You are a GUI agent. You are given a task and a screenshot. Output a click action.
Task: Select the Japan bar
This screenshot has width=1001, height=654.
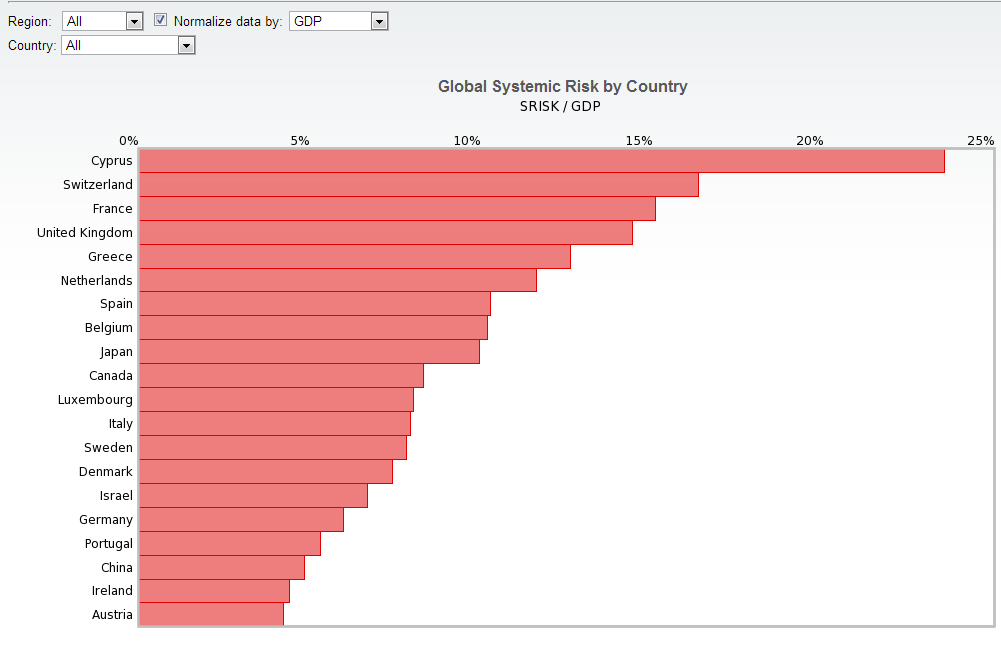pos(309,352)
